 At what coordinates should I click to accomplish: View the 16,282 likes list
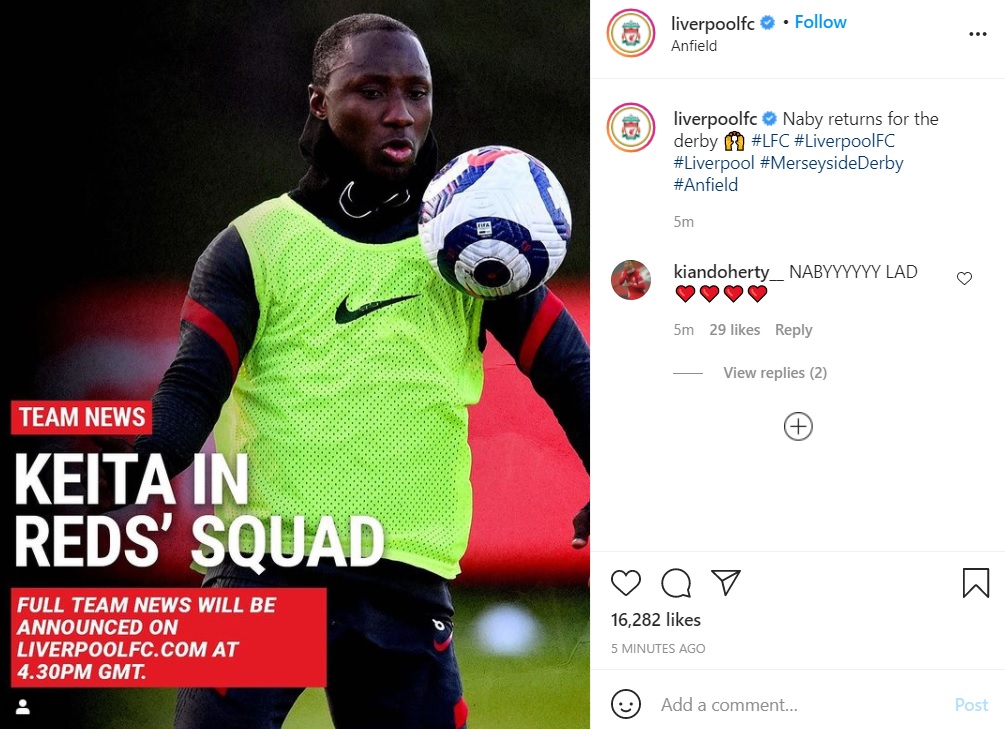[x=656, y=620]
